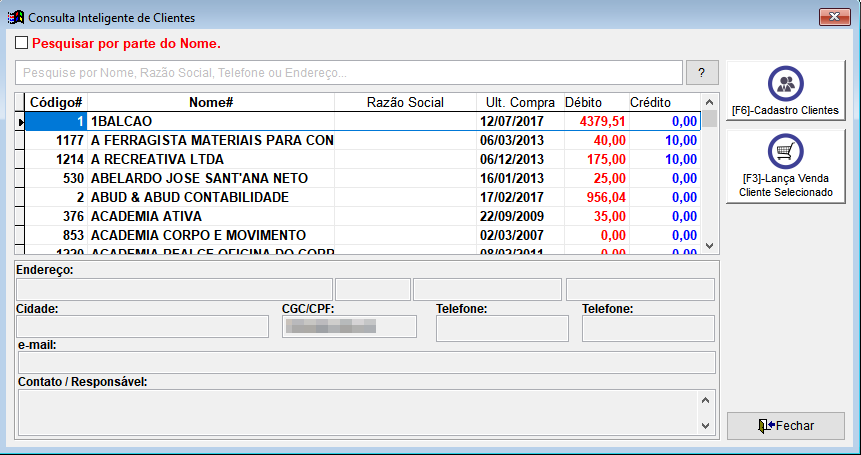Click the row pointer arrow beside 1BALCAO
The width and height of the screenshot is (861, 455).
(x=21, y=122)
